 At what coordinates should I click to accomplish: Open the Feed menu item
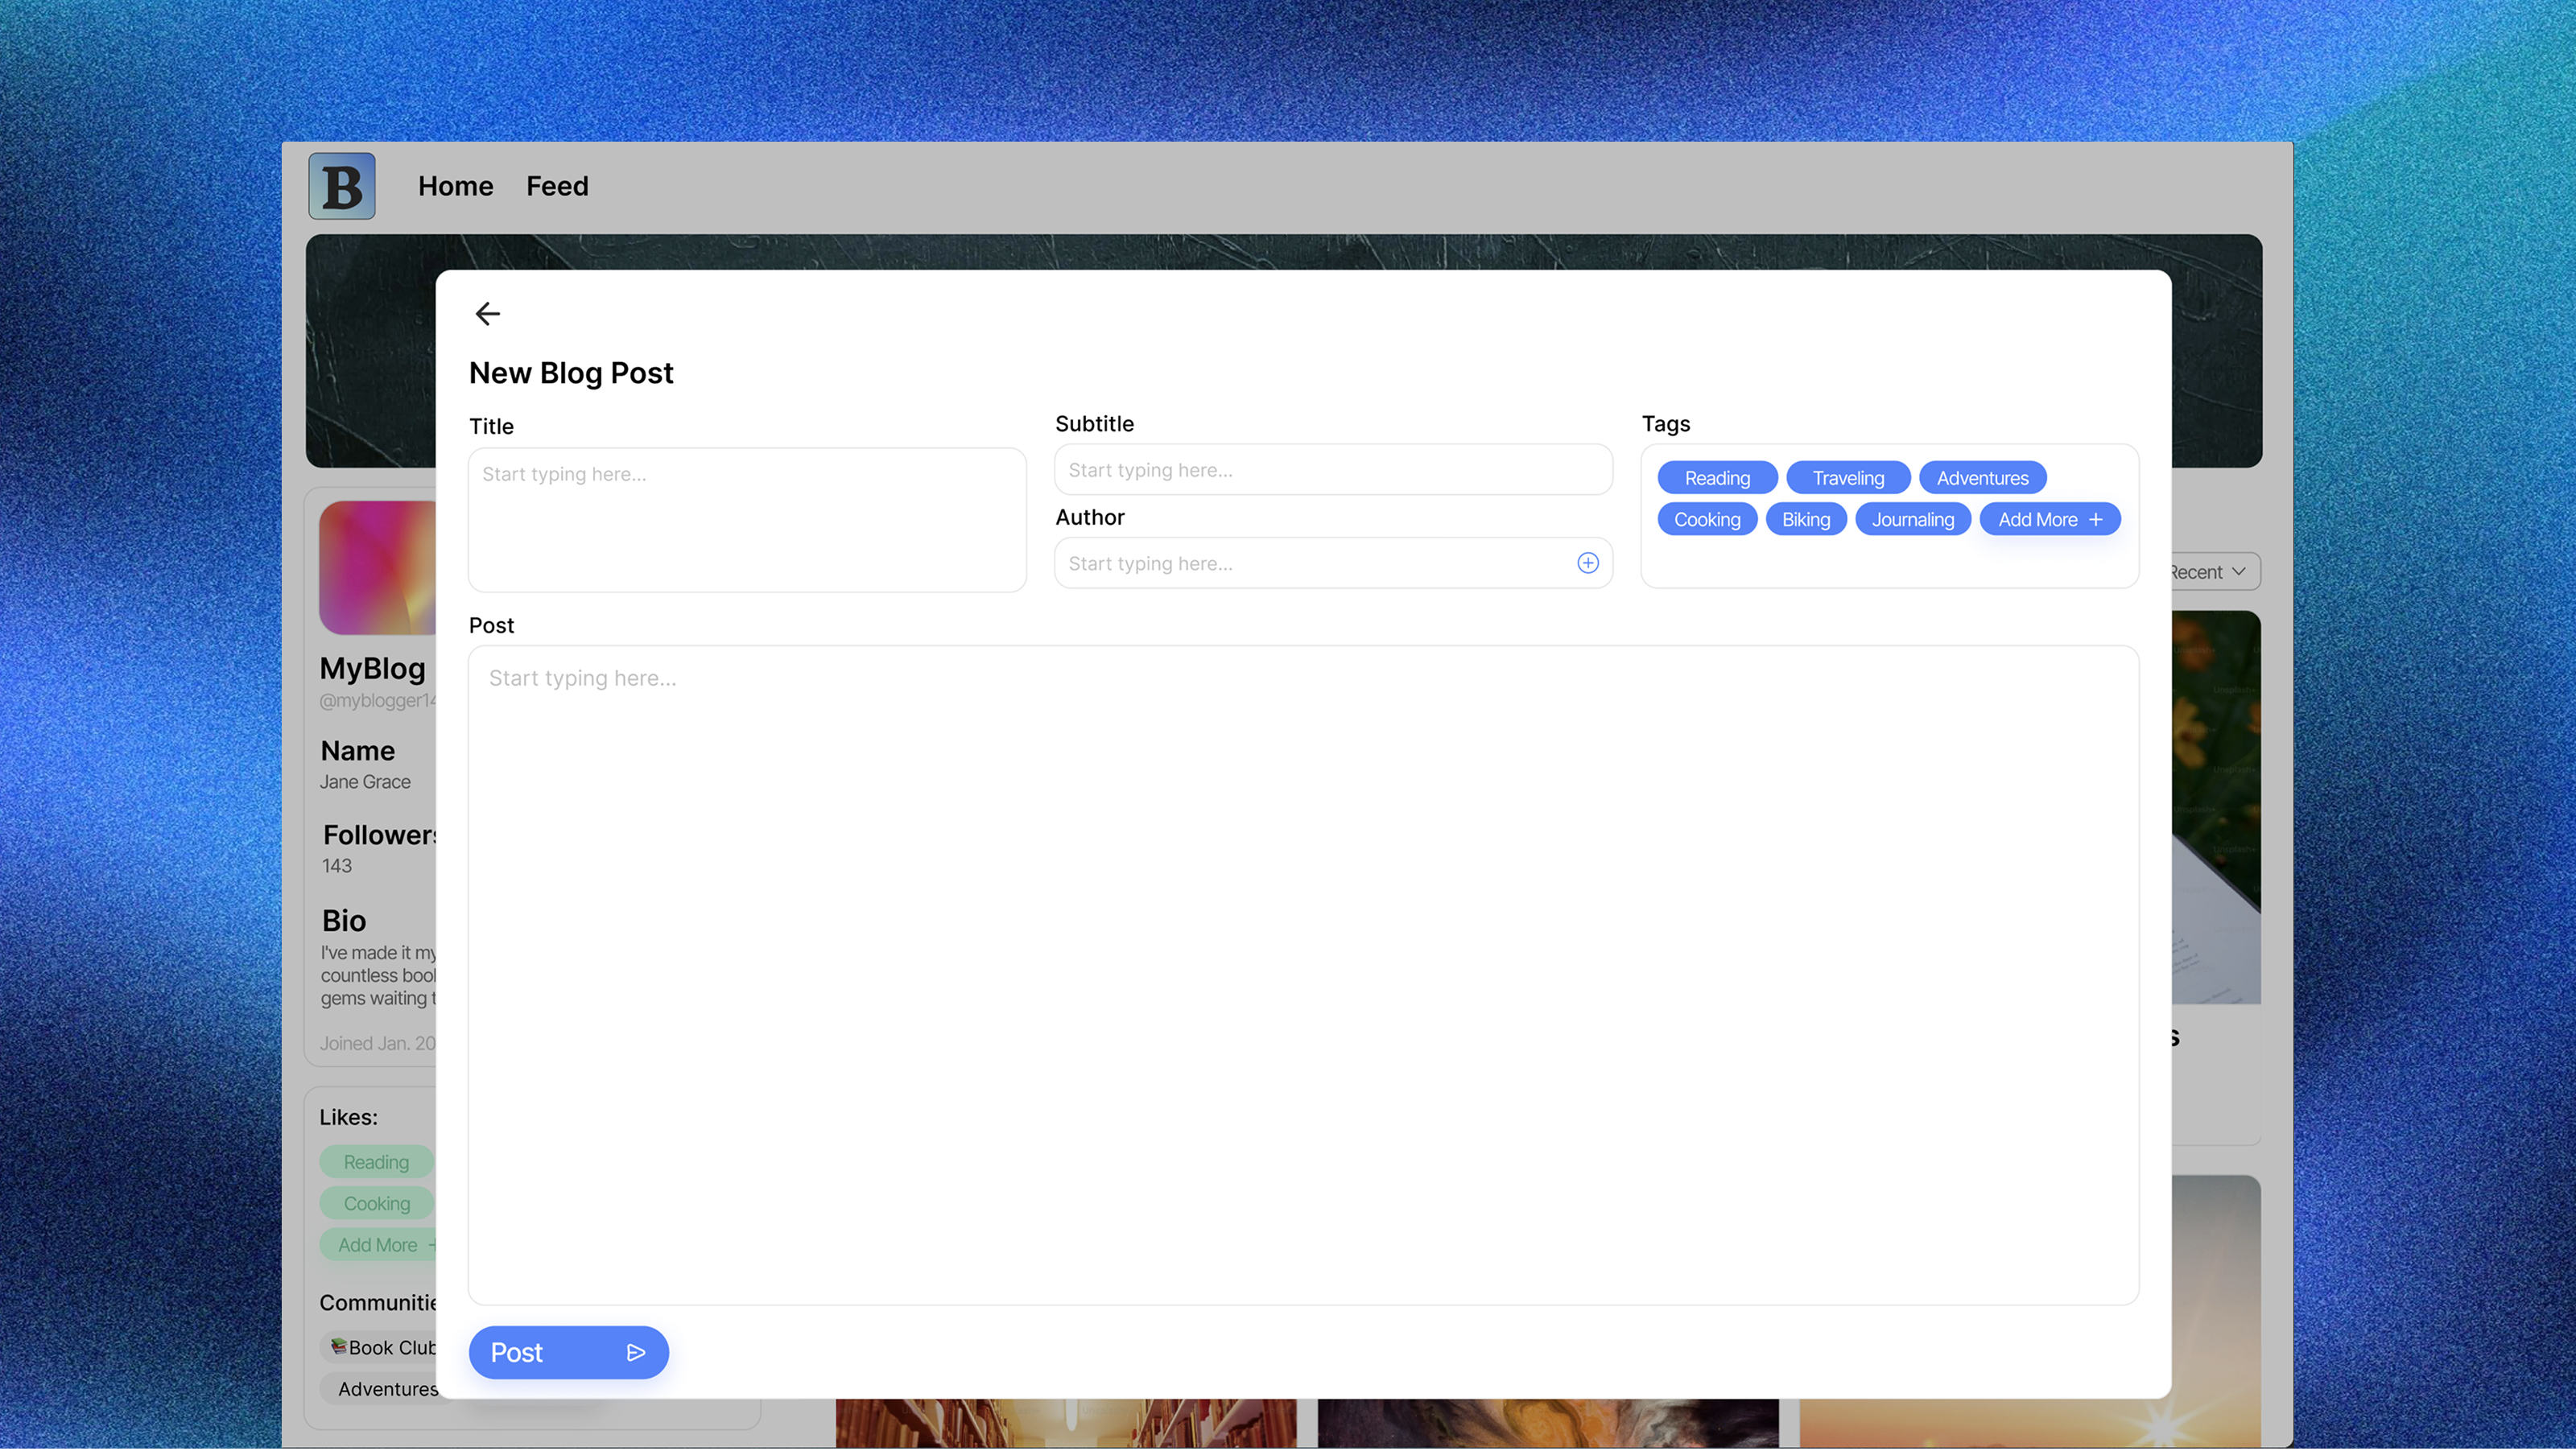[x=557, y=186]
